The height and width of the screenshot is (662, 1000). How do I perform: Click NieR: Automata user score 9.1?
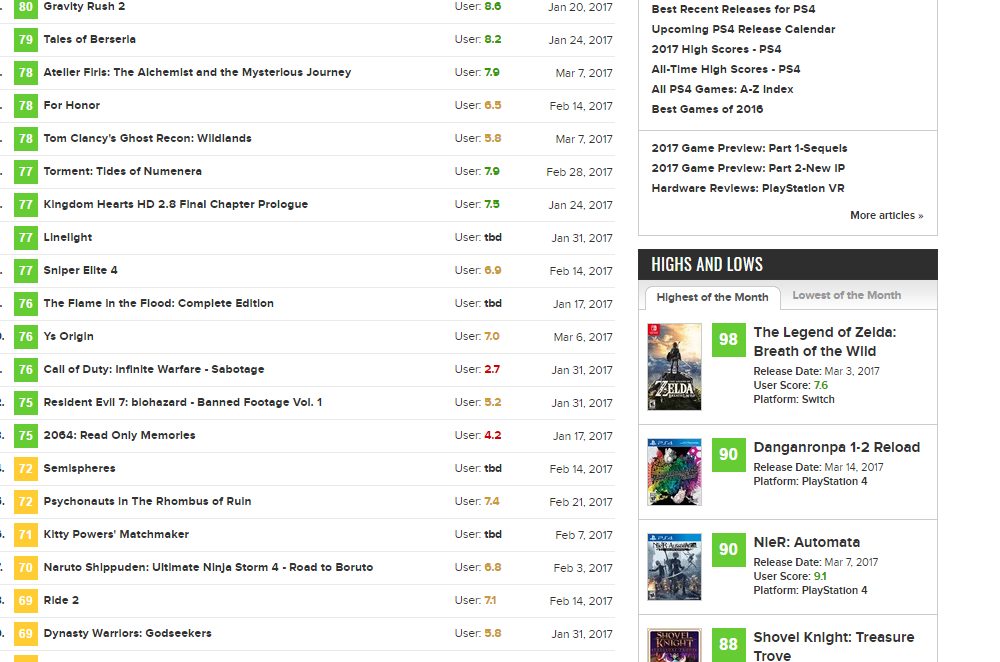(820, 576)
